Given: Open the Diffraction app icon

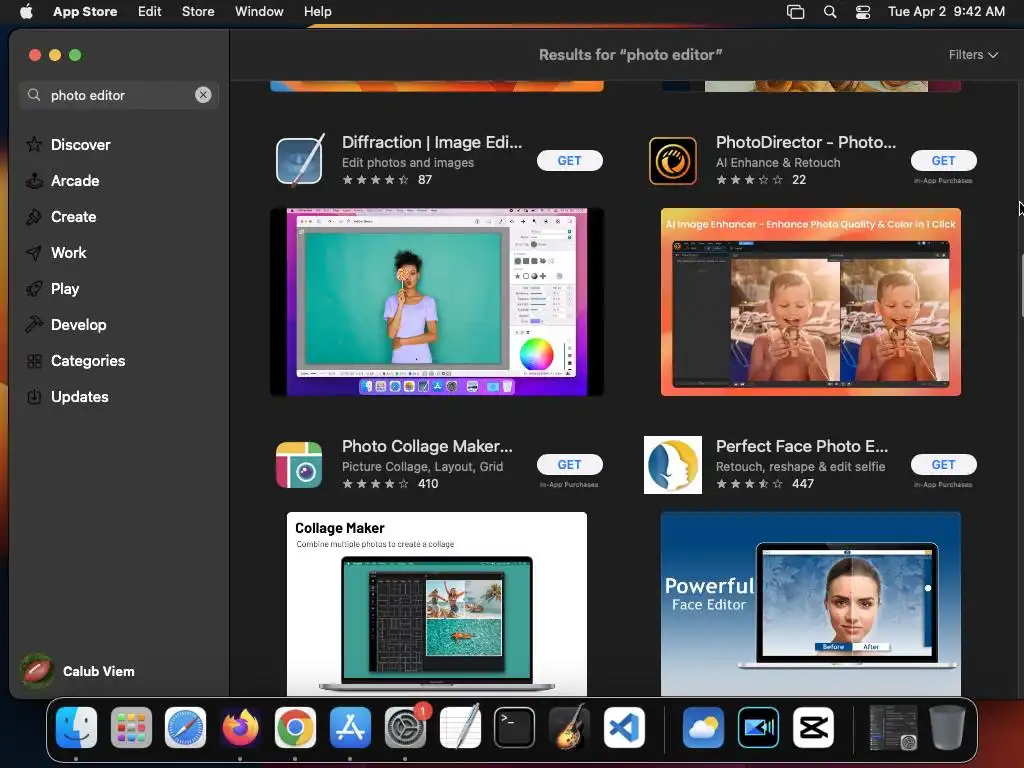Looking at the screenshot, I should coord(300,160).
